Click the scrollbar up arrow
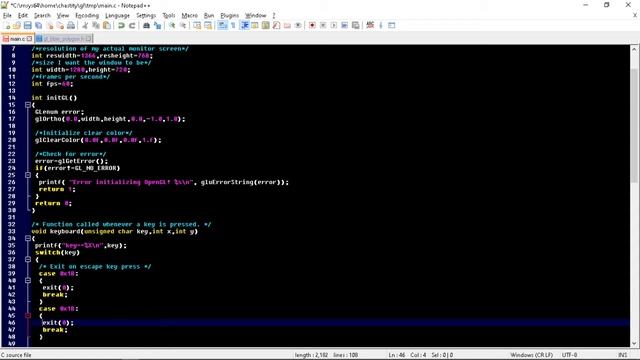Screen dimensions: 640x360 pos(635,49)
